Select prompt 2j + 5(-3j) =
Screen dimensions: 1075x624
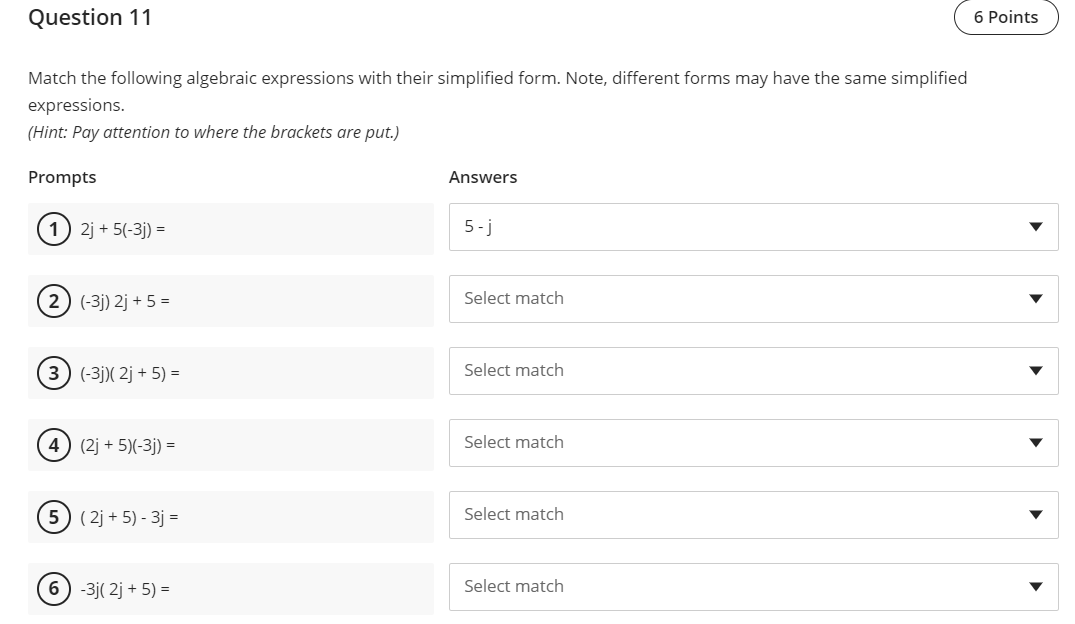122,230
